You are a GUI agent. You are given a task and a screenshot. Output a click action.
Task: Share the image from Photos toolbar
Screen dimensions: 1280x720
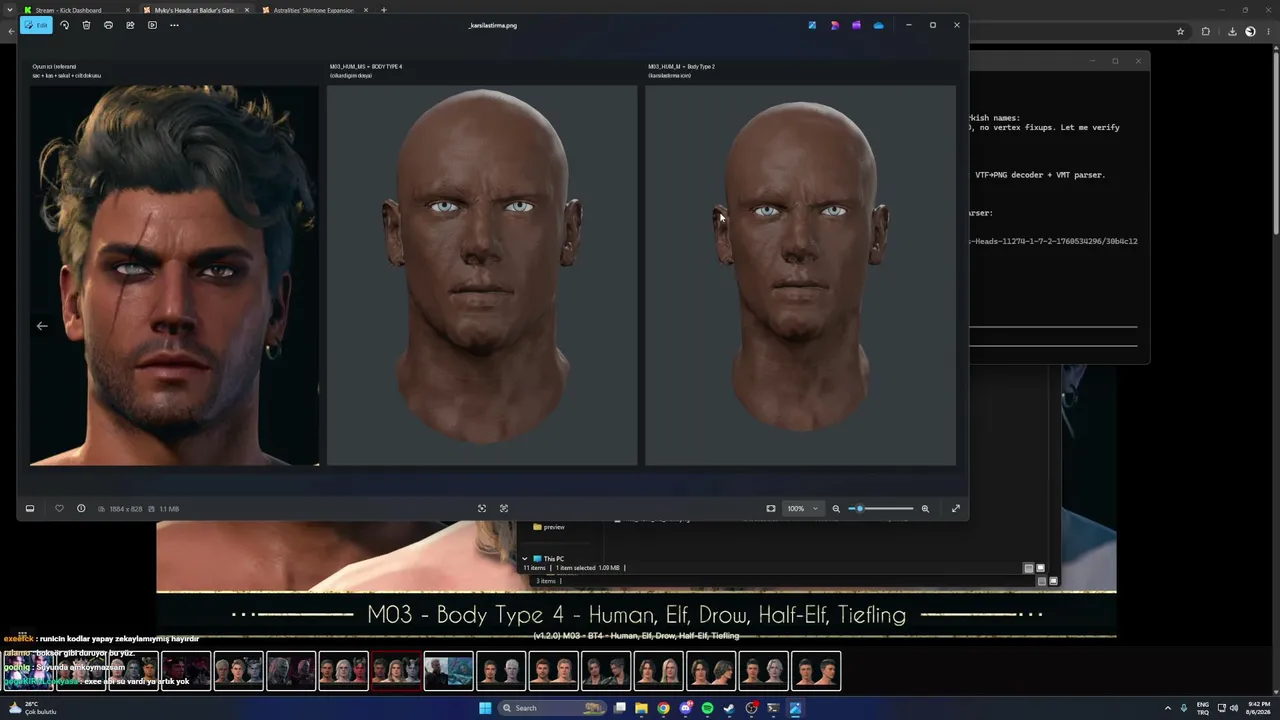click(130, 25)
